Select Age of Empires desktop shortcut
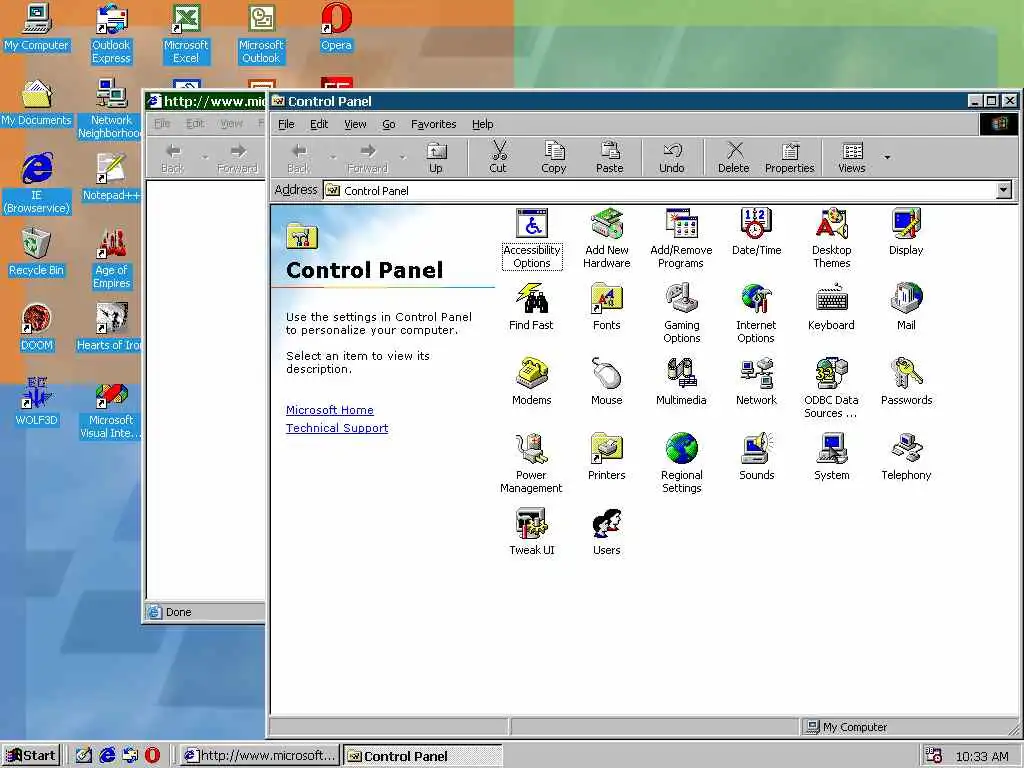Viewport: 1024px width, 768px height. coord(112,259)
